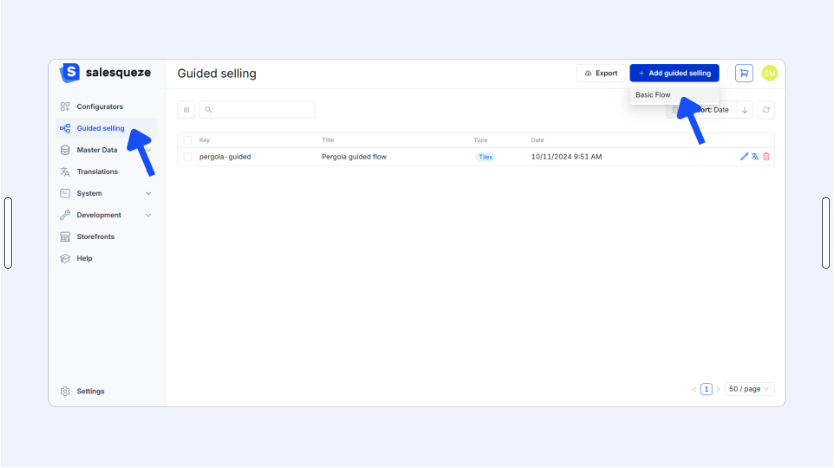The height and width of the screenshot is (468, 835).
Task: Click the Type column header
Action: point(480,140)
